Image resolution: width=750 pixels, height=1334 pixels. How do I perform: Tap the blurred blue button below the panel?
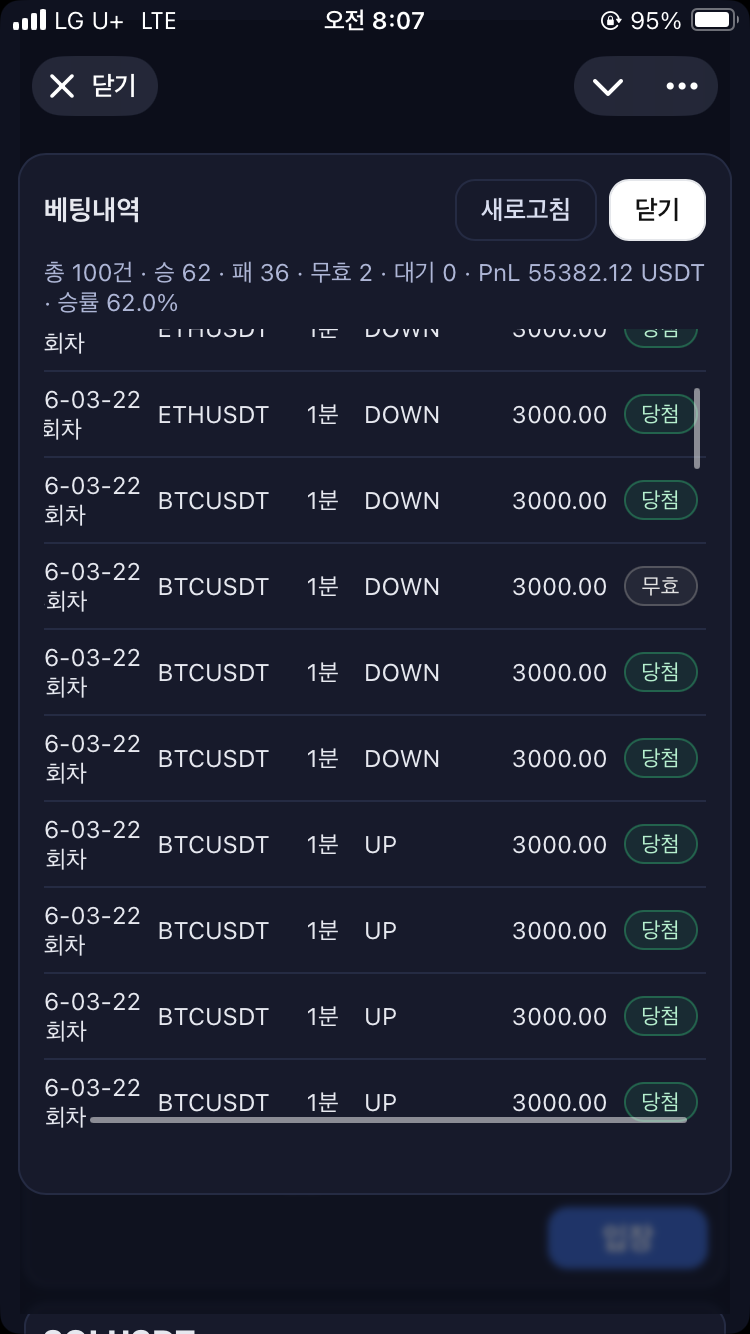click(627, 1239)
